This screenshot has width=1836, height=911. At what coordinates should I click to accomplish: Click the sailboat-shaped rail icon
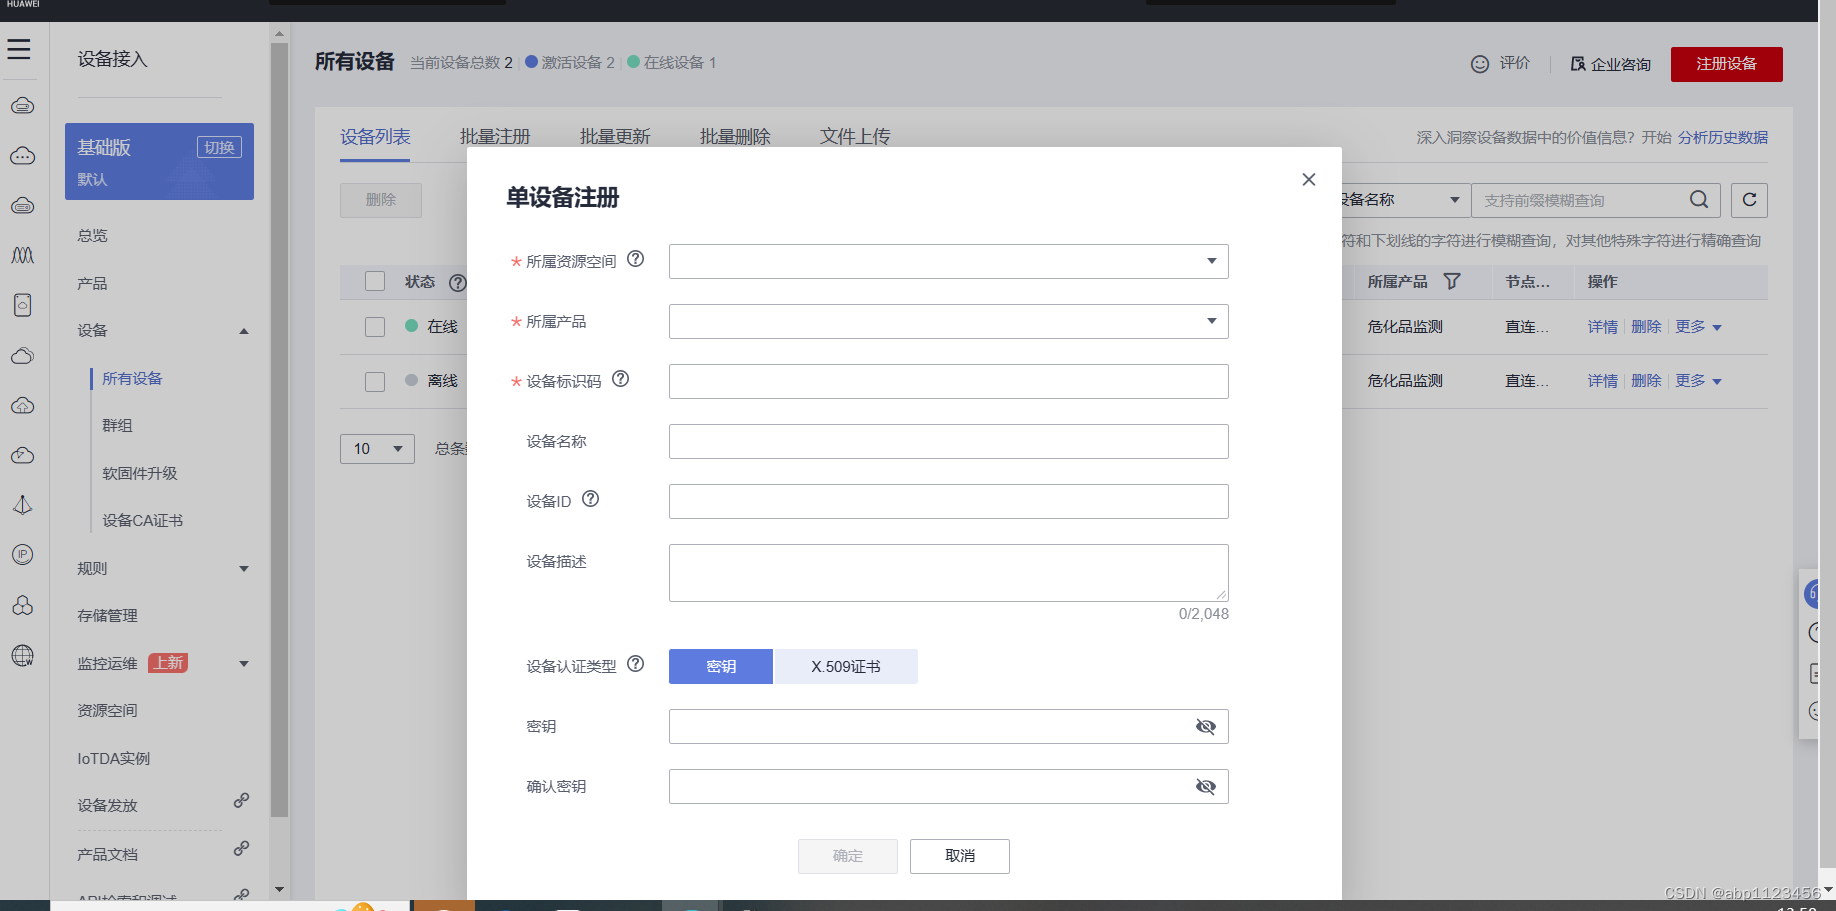(x=22, y=505)
